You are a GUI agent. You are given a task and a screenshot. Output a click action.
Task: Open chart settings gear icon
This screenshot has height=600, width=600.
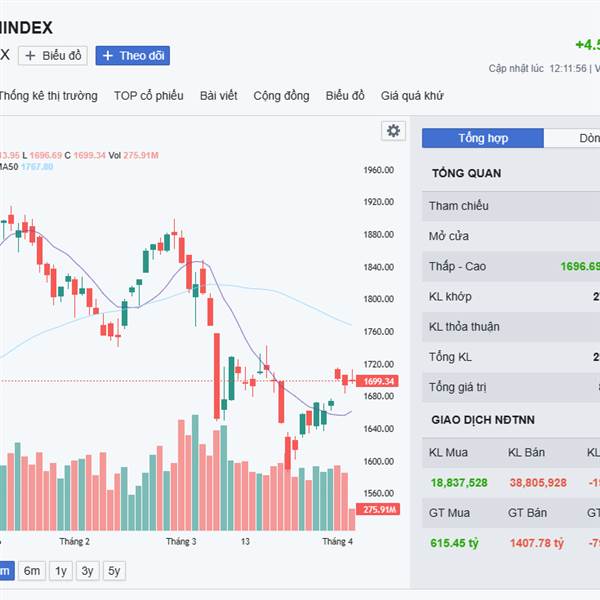point(393,131)
